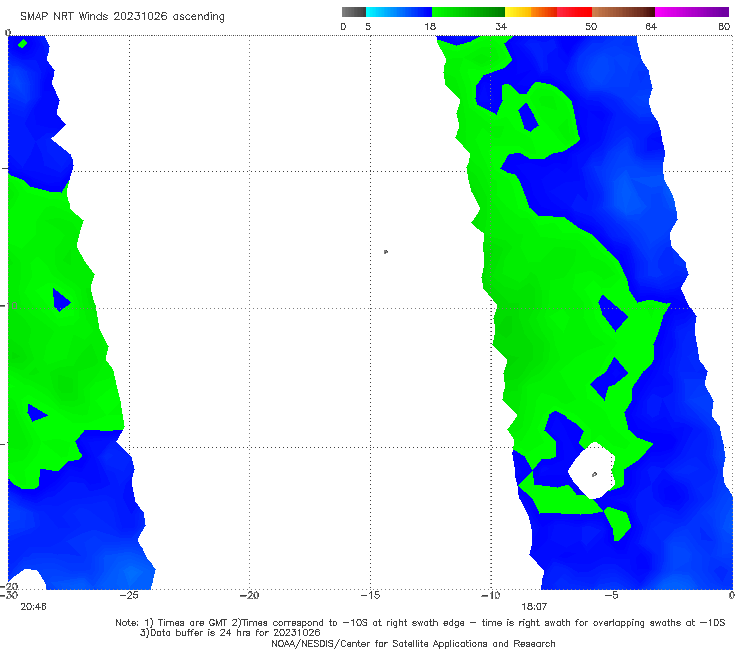
Task: Click the color bar label '5'
Action: pyautogui.click(x=368, y=27)
